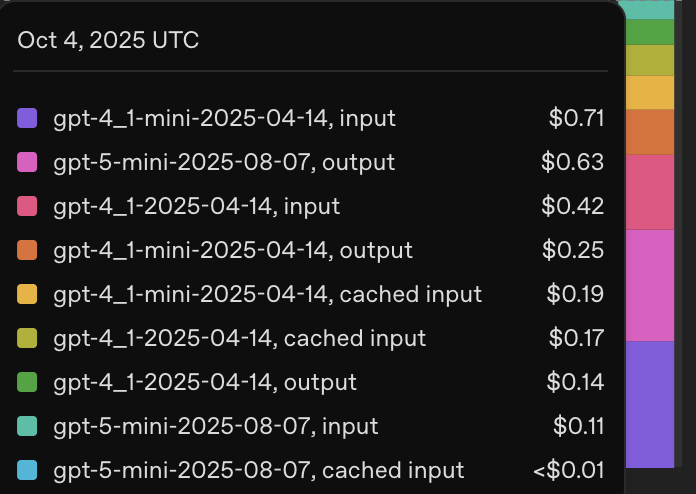Click the olive legend swatch for gpt-4_1 cached input
Image resolution: width=696 pixels, height=494 pixels.
28,338
